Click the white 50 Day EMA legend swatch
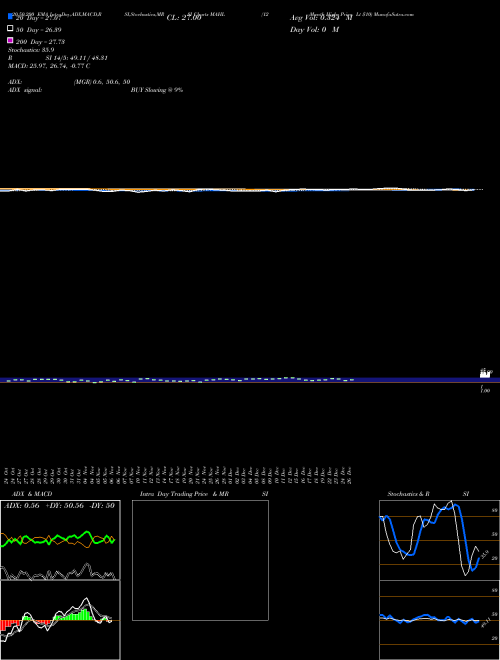Image resolution: width=500 pixels, height=660 pixels. (x=11, y=29)
